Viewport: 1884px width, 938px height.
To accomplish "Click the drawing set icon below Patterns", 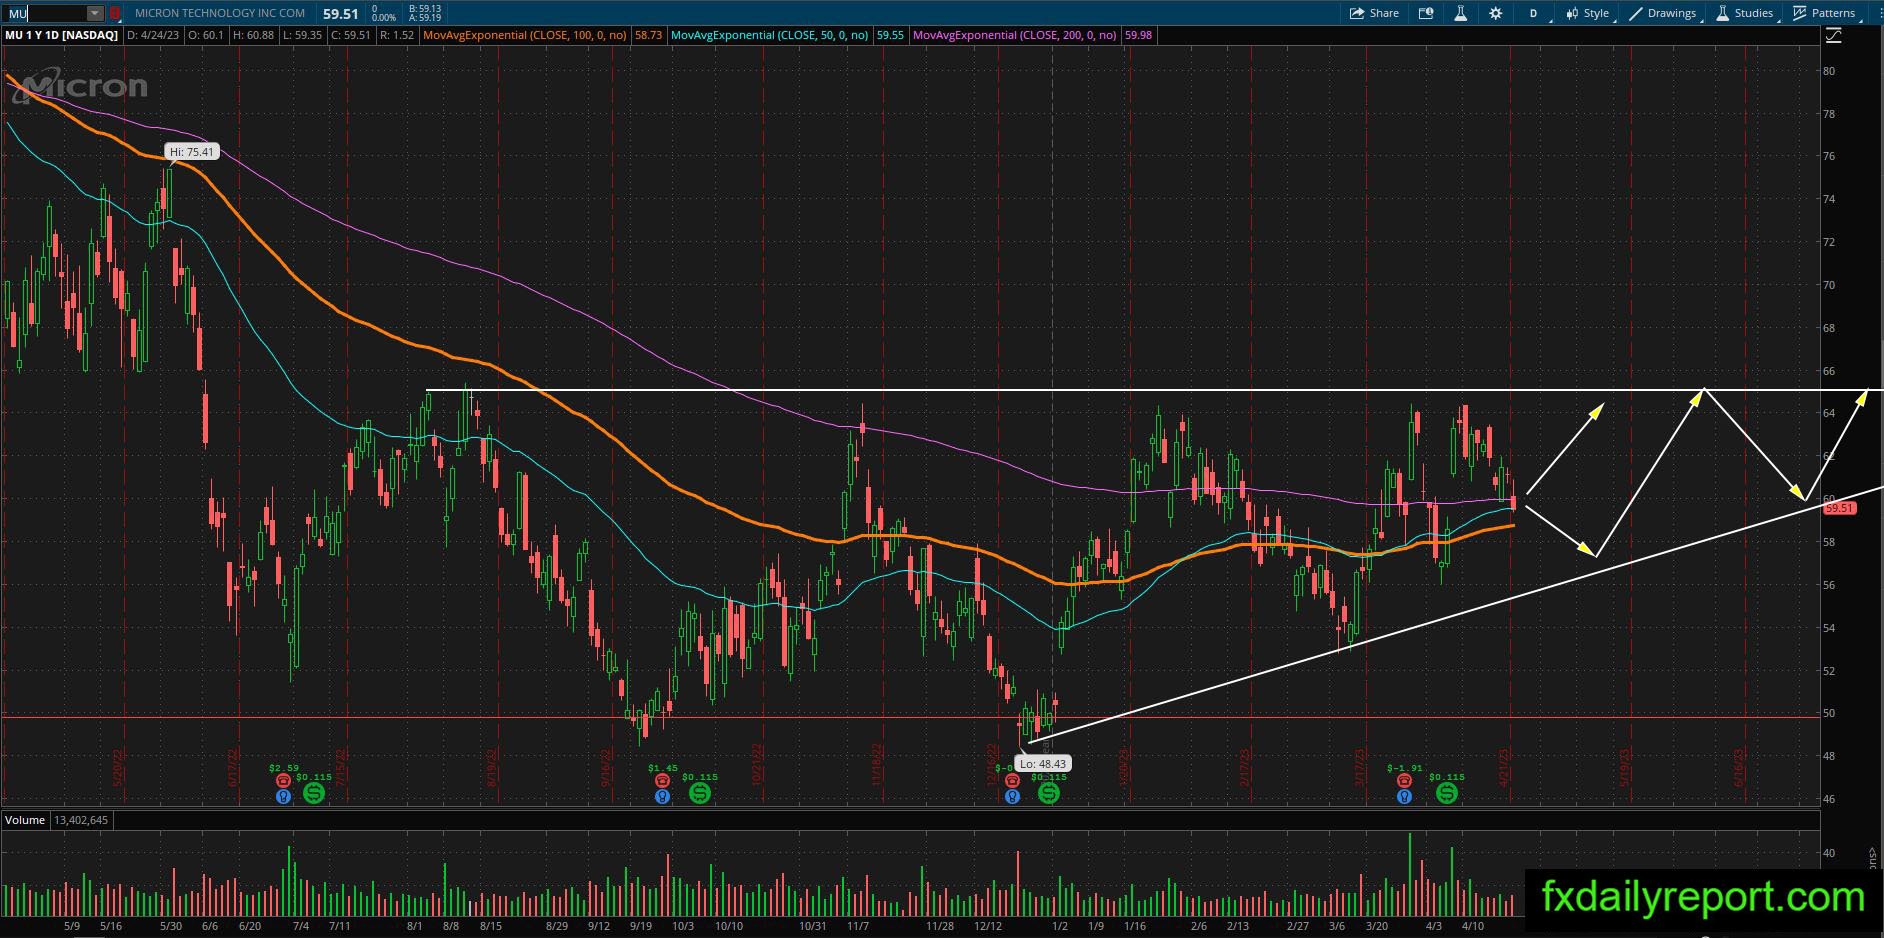I will (x=1833, y=35).
